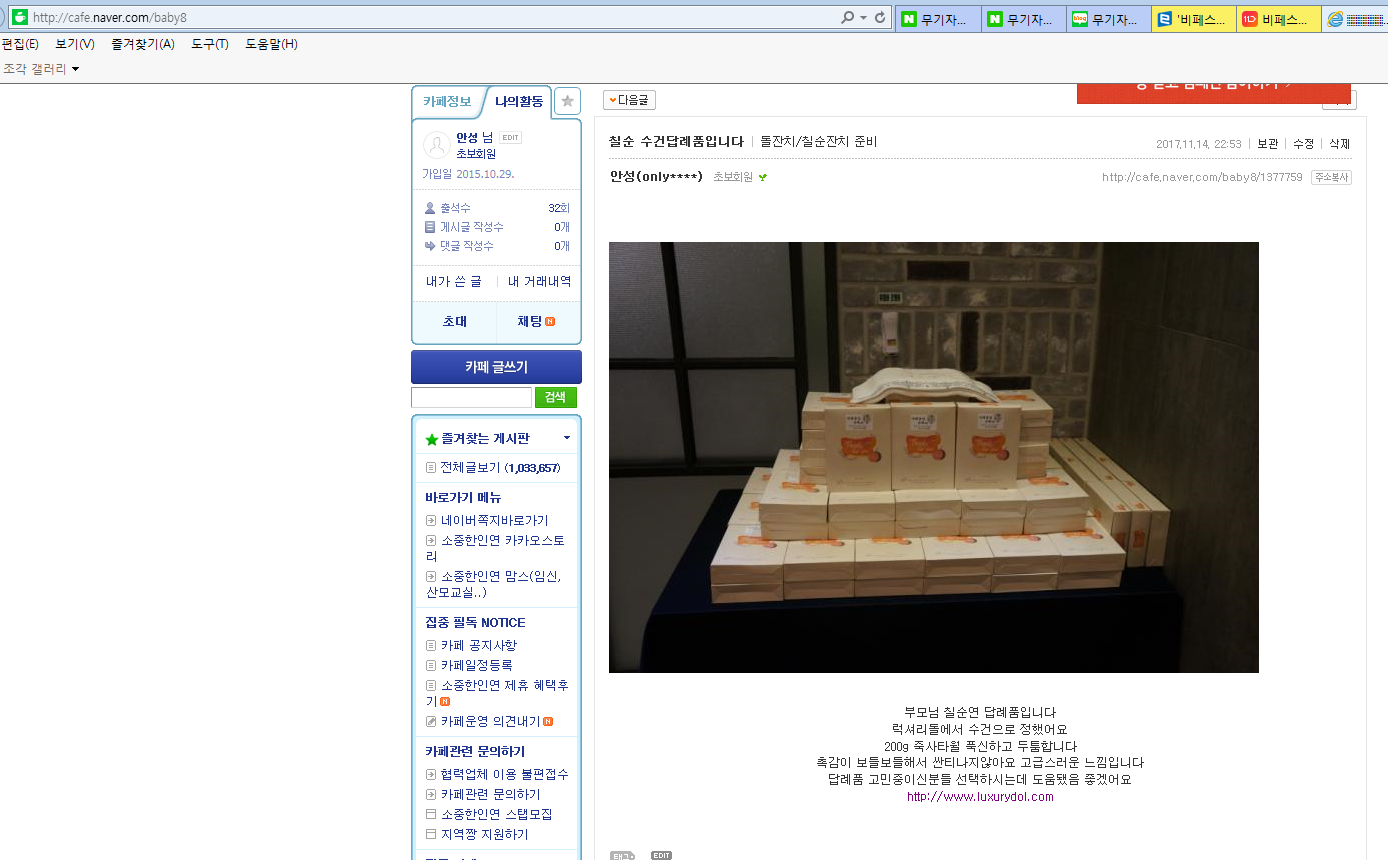1388x860 pixels.
Task: Open the address bar autocomplete dropdown arrow
Action: coord(863,18)
